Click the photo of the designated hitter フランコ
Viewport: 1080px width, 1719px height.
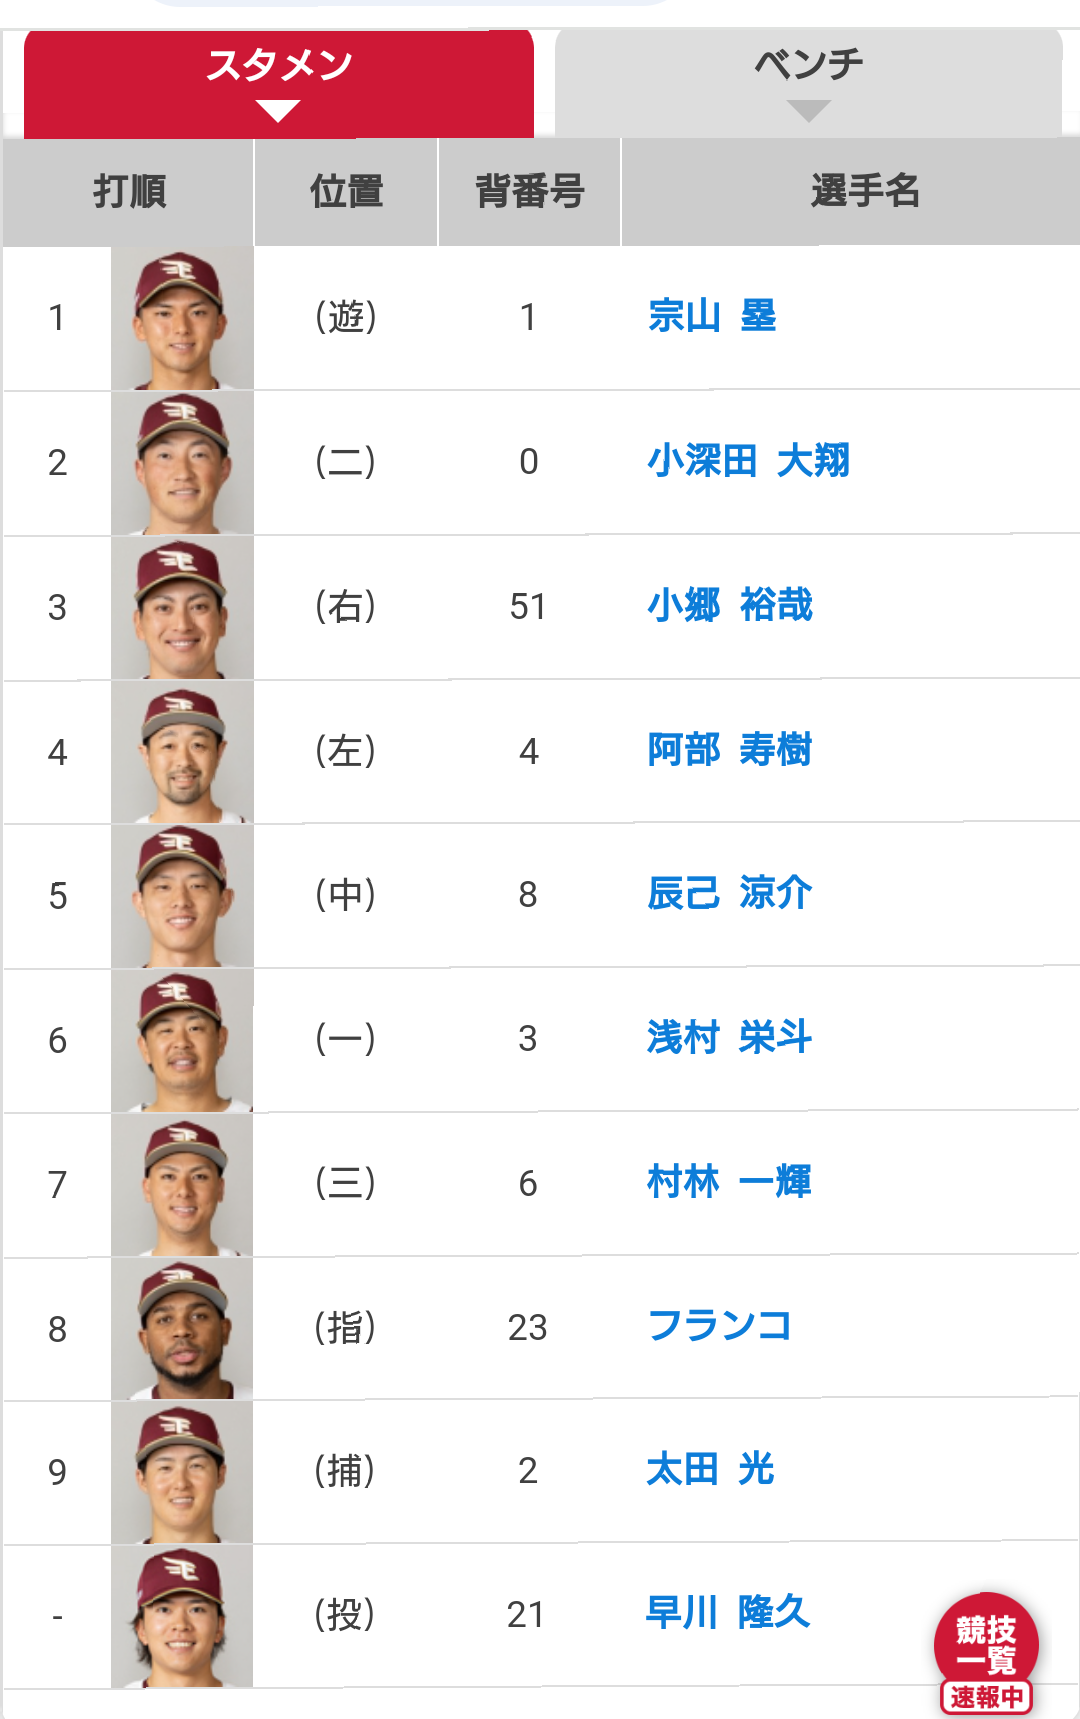pos(182,1329)
